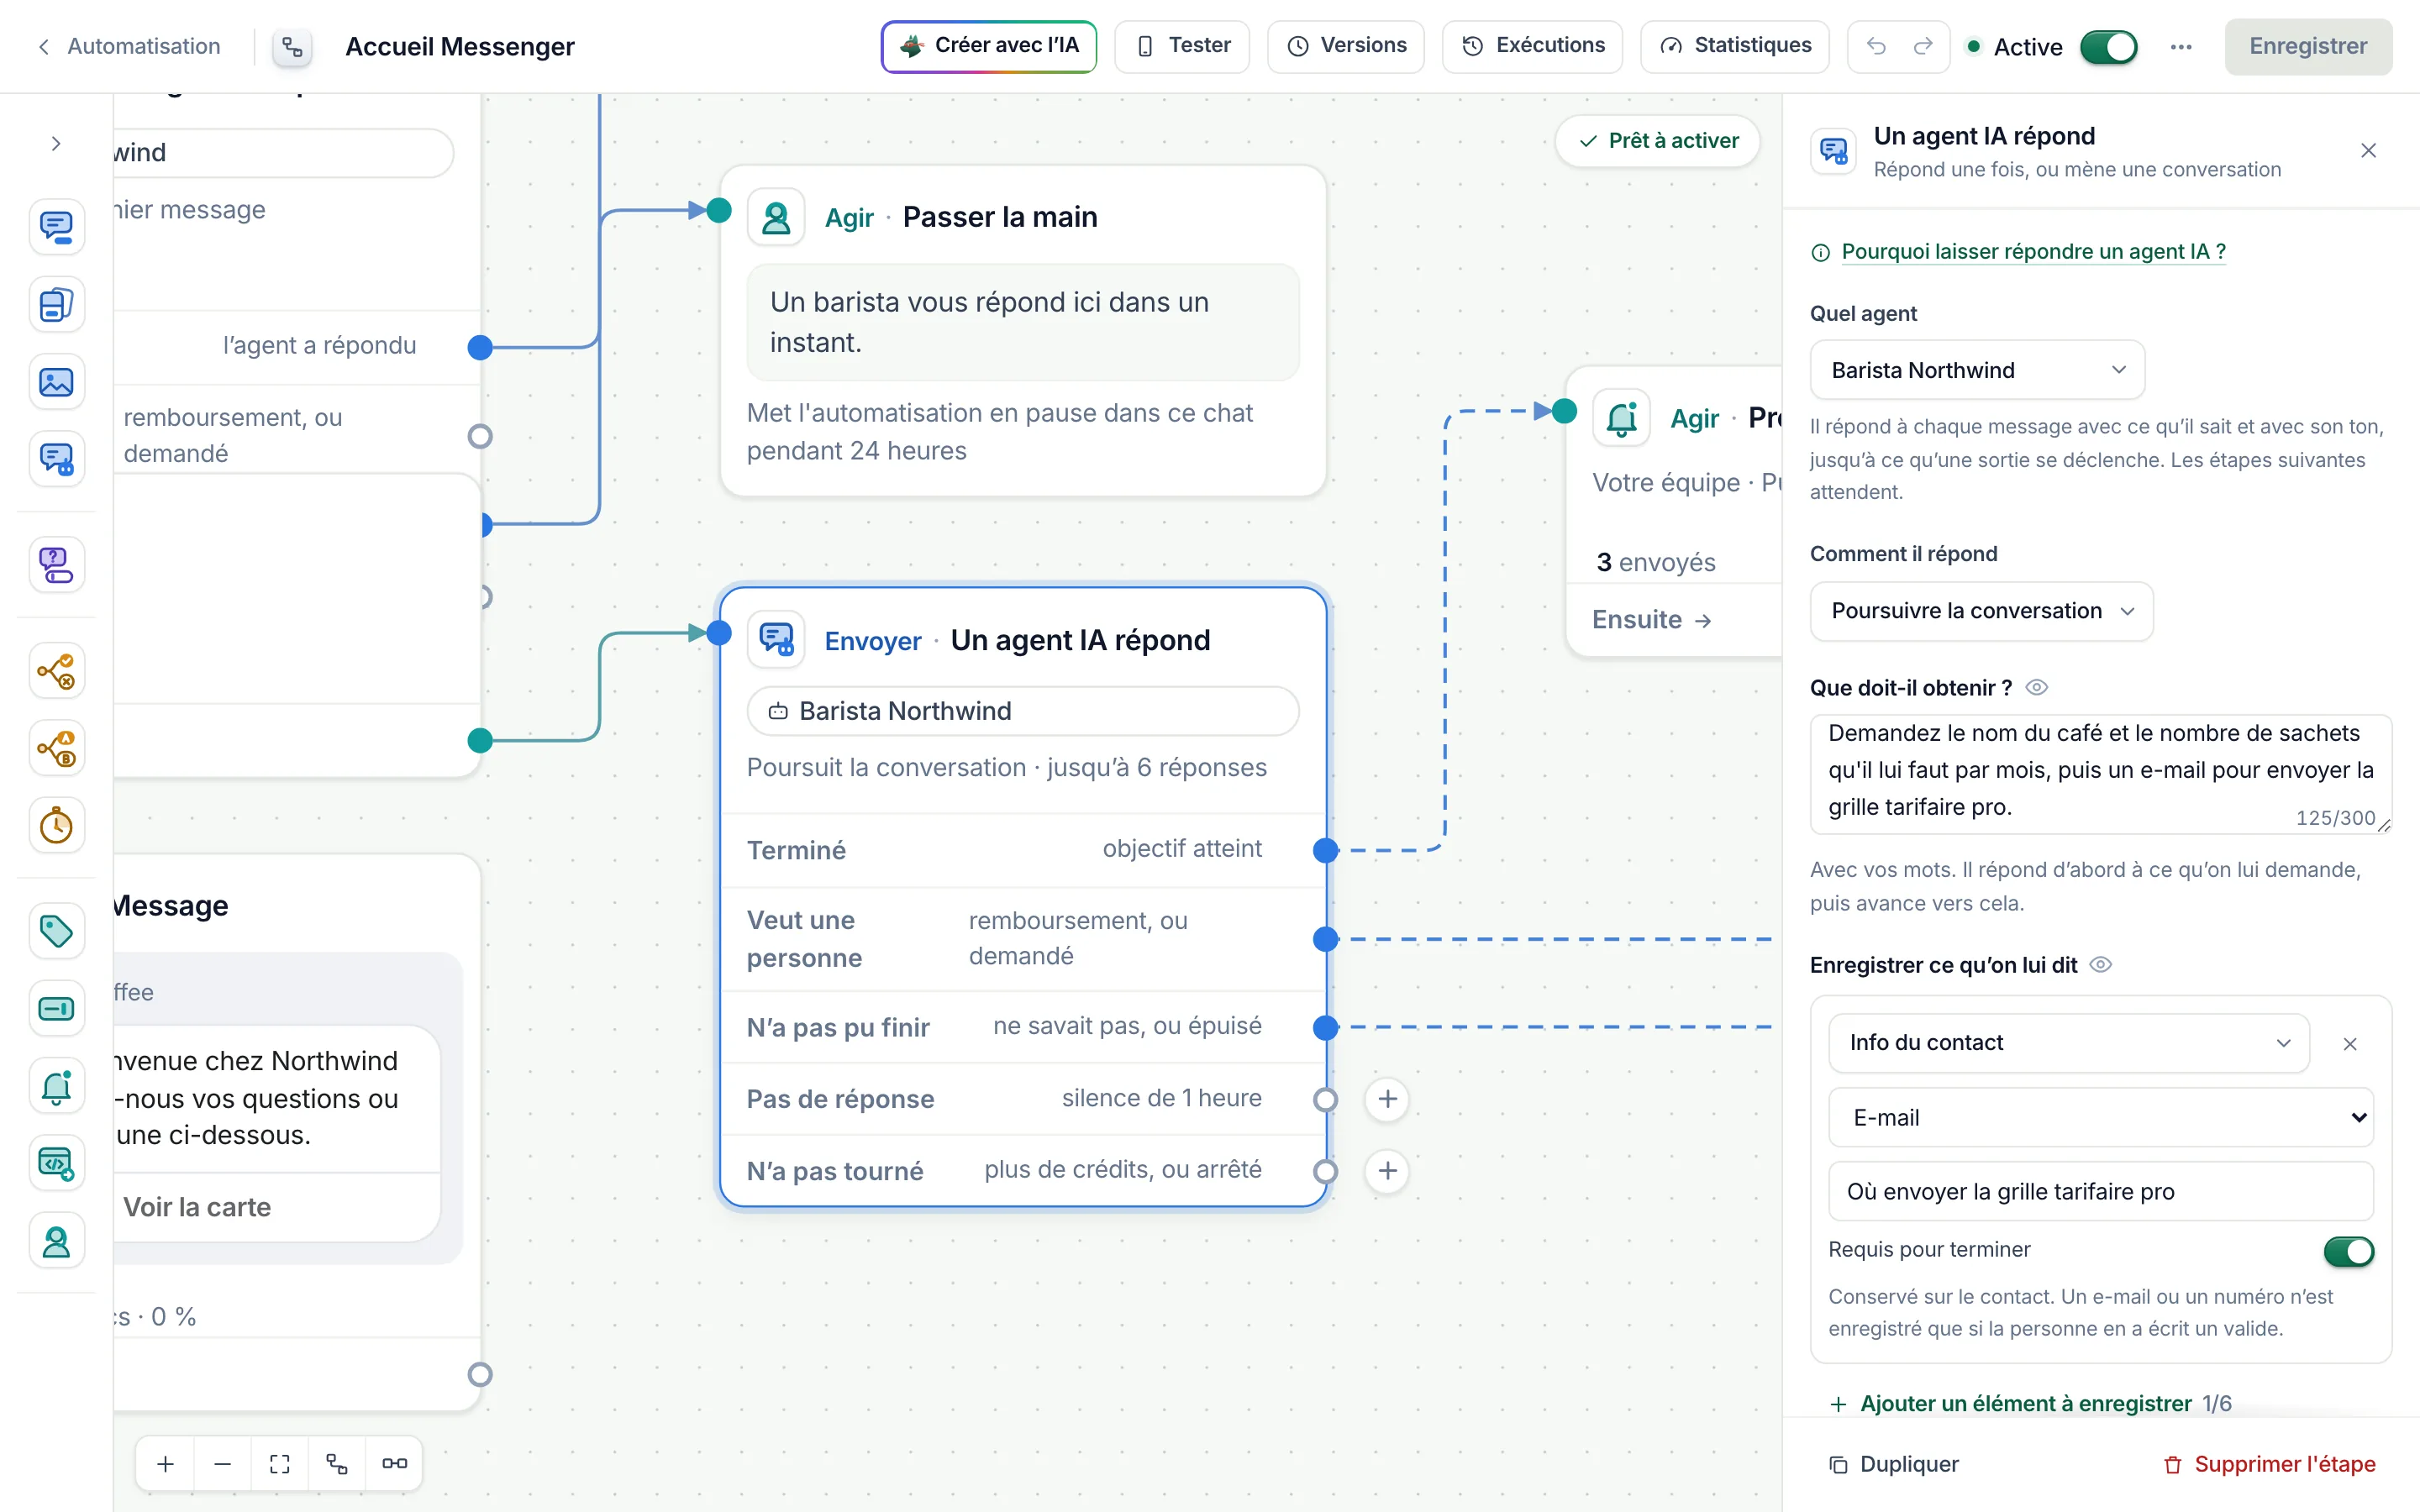Viewport: 2420px width, 1512px height.
Task: Select the question step icon in sidebar
Action: (56, 565)
